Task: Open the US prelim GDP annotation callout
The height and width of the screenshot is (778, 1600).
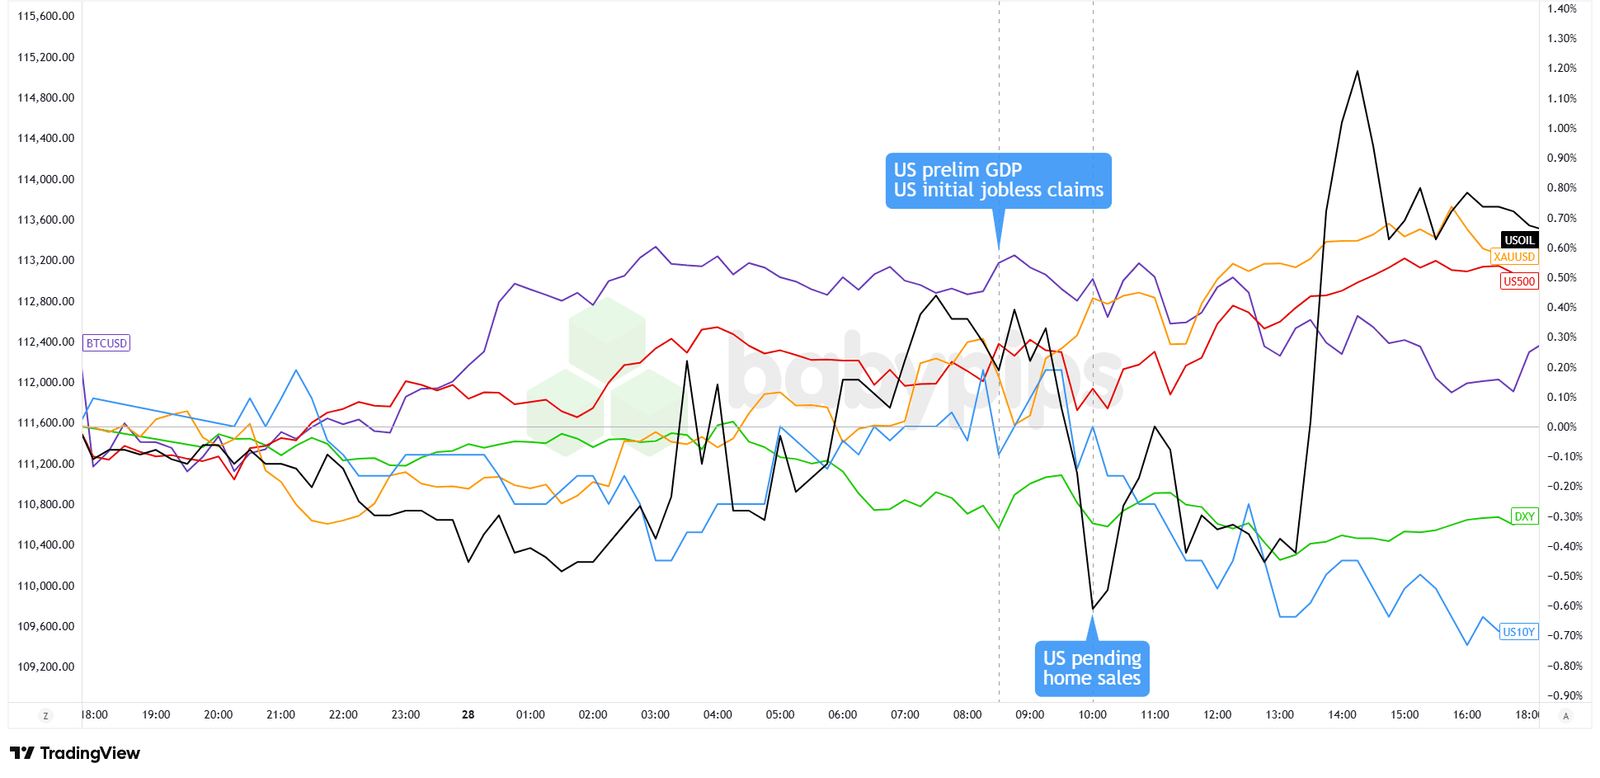Action: tap(998, 181)
